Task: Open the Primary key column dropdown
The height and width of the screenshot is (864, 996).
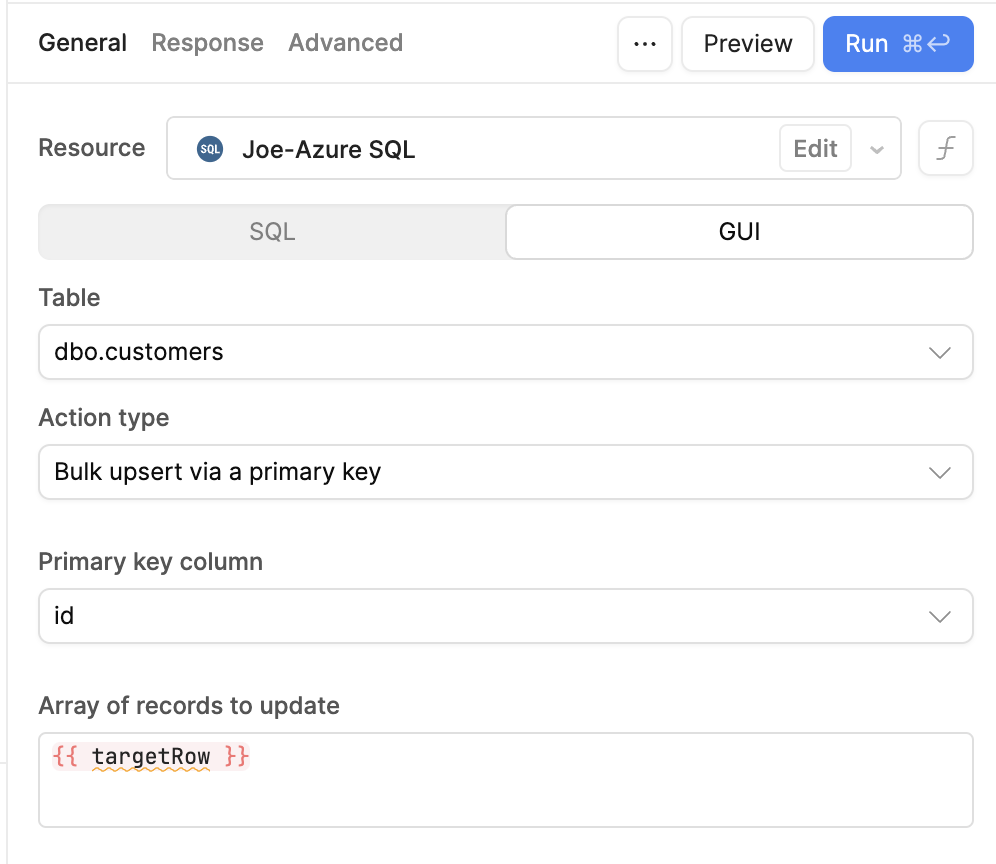Action: pyautogui.click(x=506, y=616)
